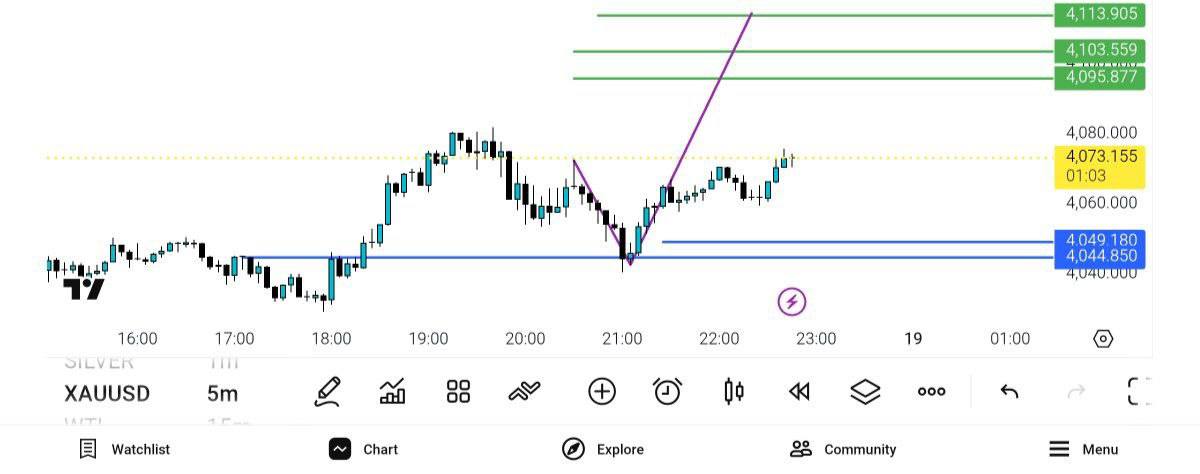
Task: Enter fullscreen chart mode
Action: click(1139, 392)
